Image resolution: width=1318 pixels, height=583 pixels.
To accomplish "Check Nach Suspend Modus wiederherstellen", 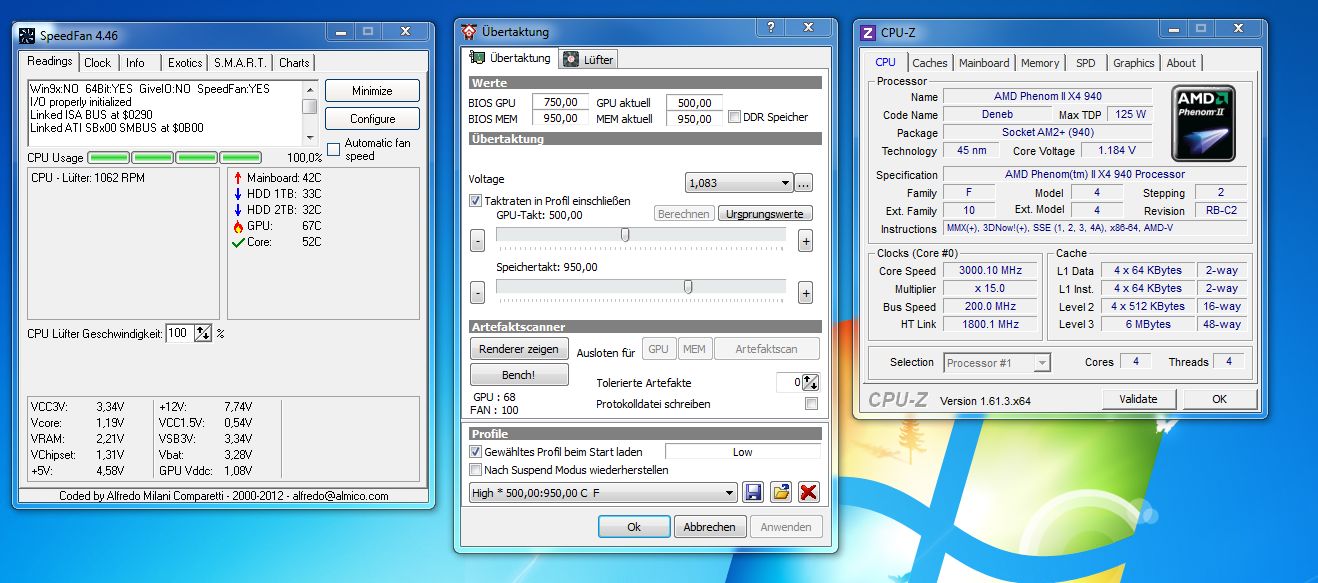I will pos(475,470).
